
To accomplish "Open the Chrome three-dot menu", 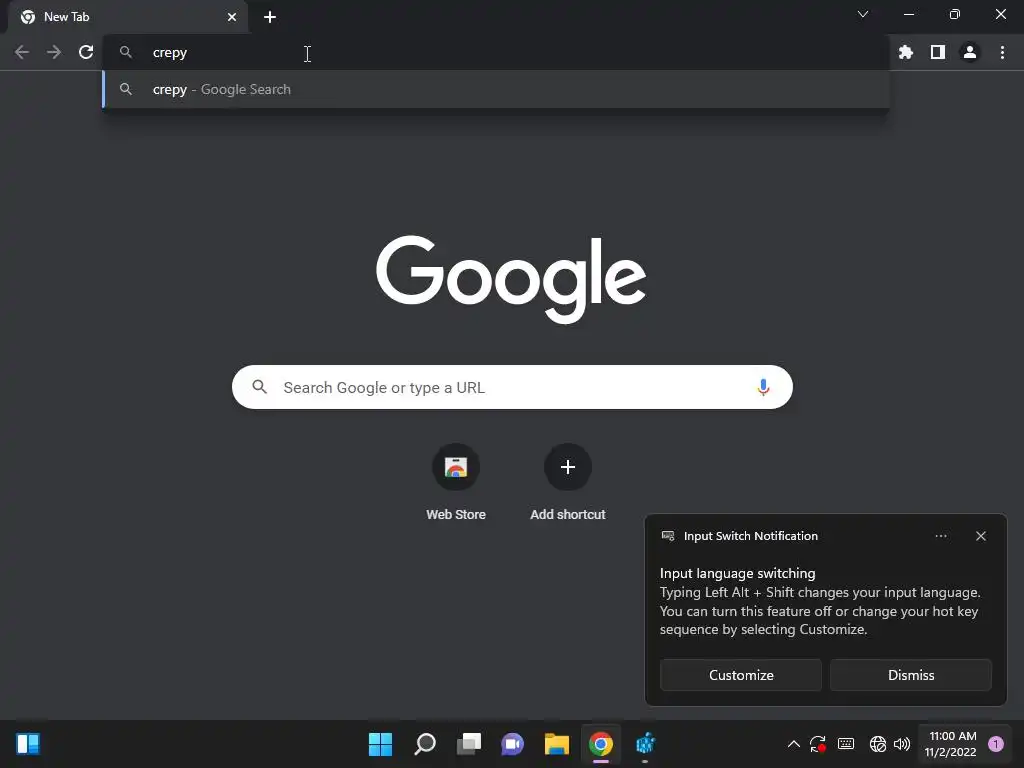I will [1002, 52].
